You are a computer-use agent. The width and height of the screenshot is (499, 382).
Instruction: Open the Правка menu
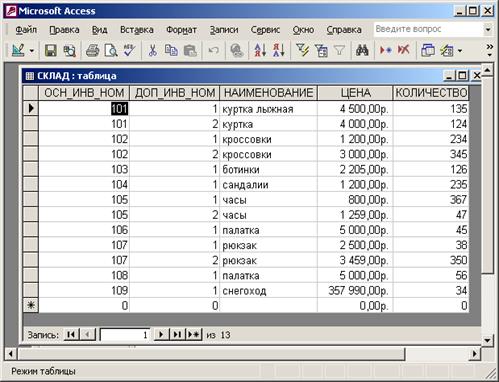[x=64, y=30]
